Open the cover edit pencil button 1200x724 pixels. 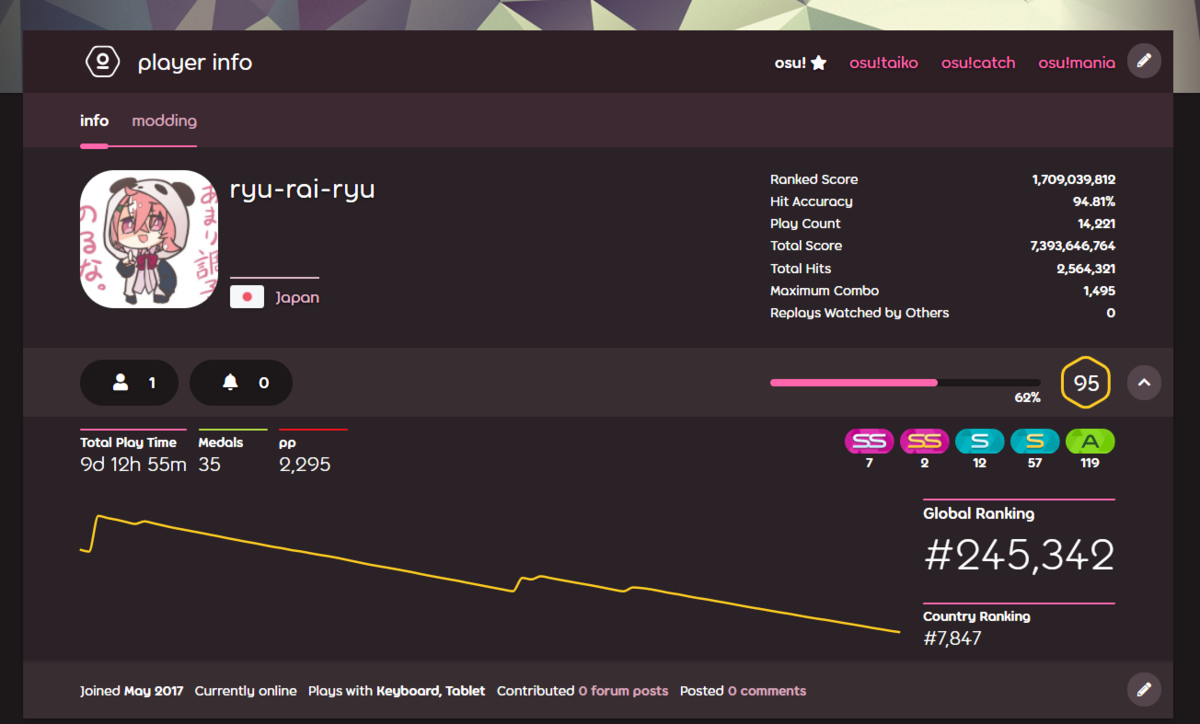[x=1144, y=61]
